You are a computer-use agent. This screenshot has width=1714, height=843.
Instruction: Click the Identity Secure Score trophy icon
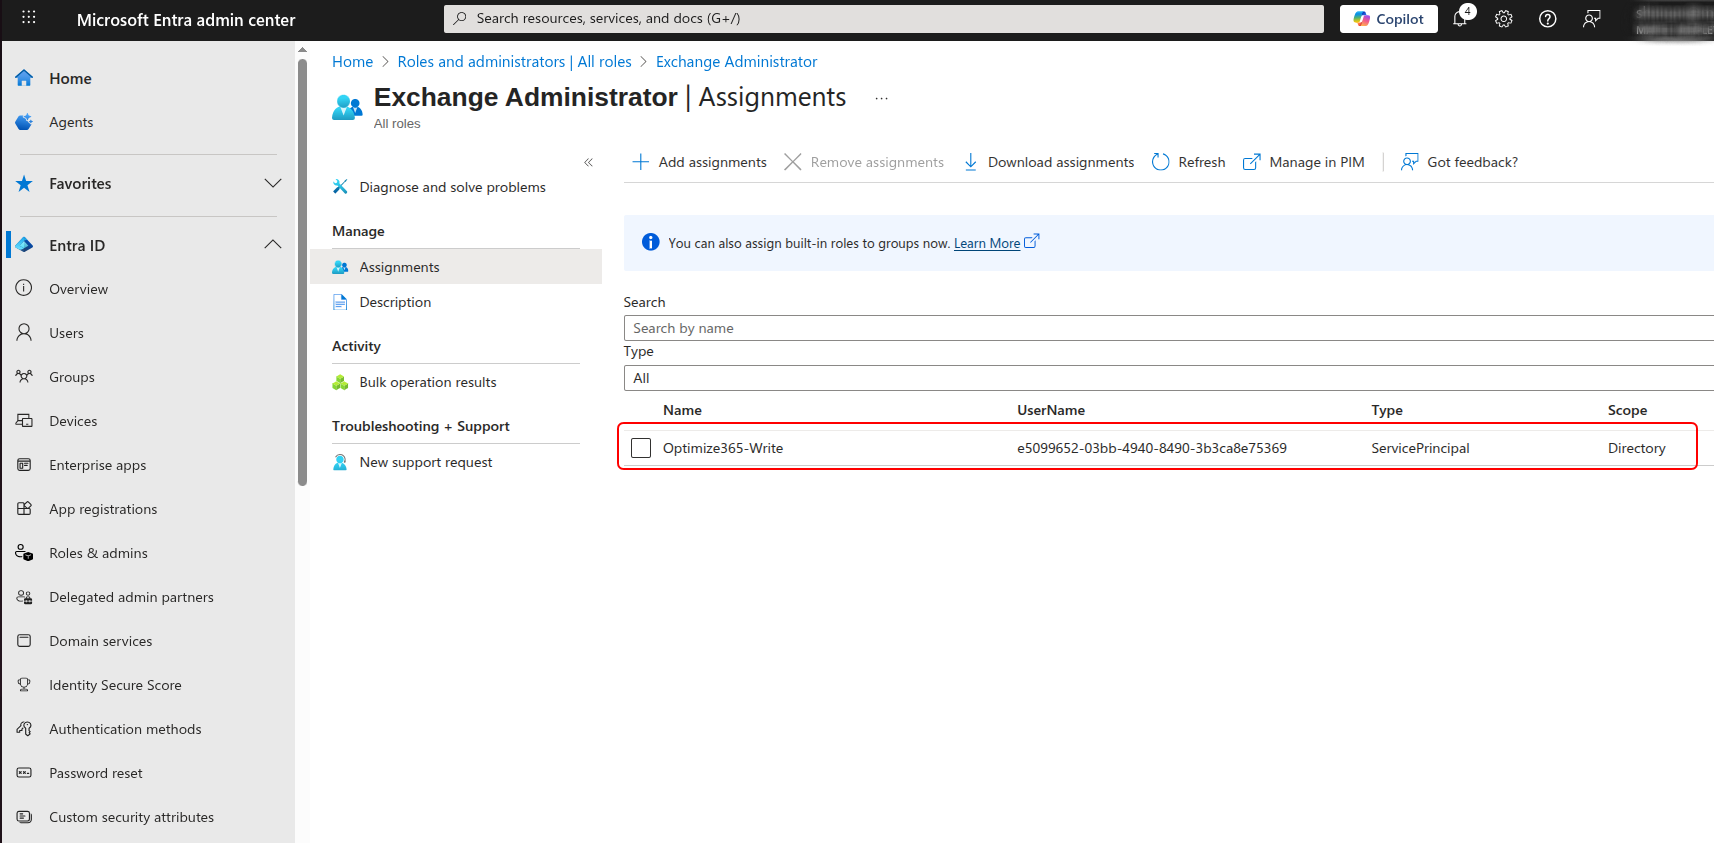coord(24,685)
